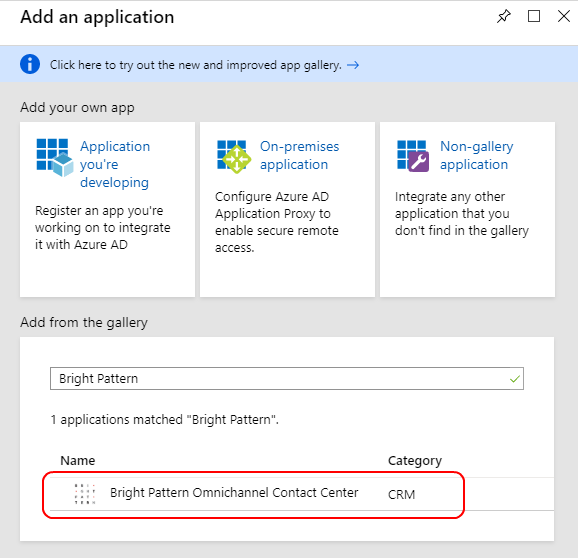
Task: Sort results by the Category column header
Action: (x=415, y=461)
